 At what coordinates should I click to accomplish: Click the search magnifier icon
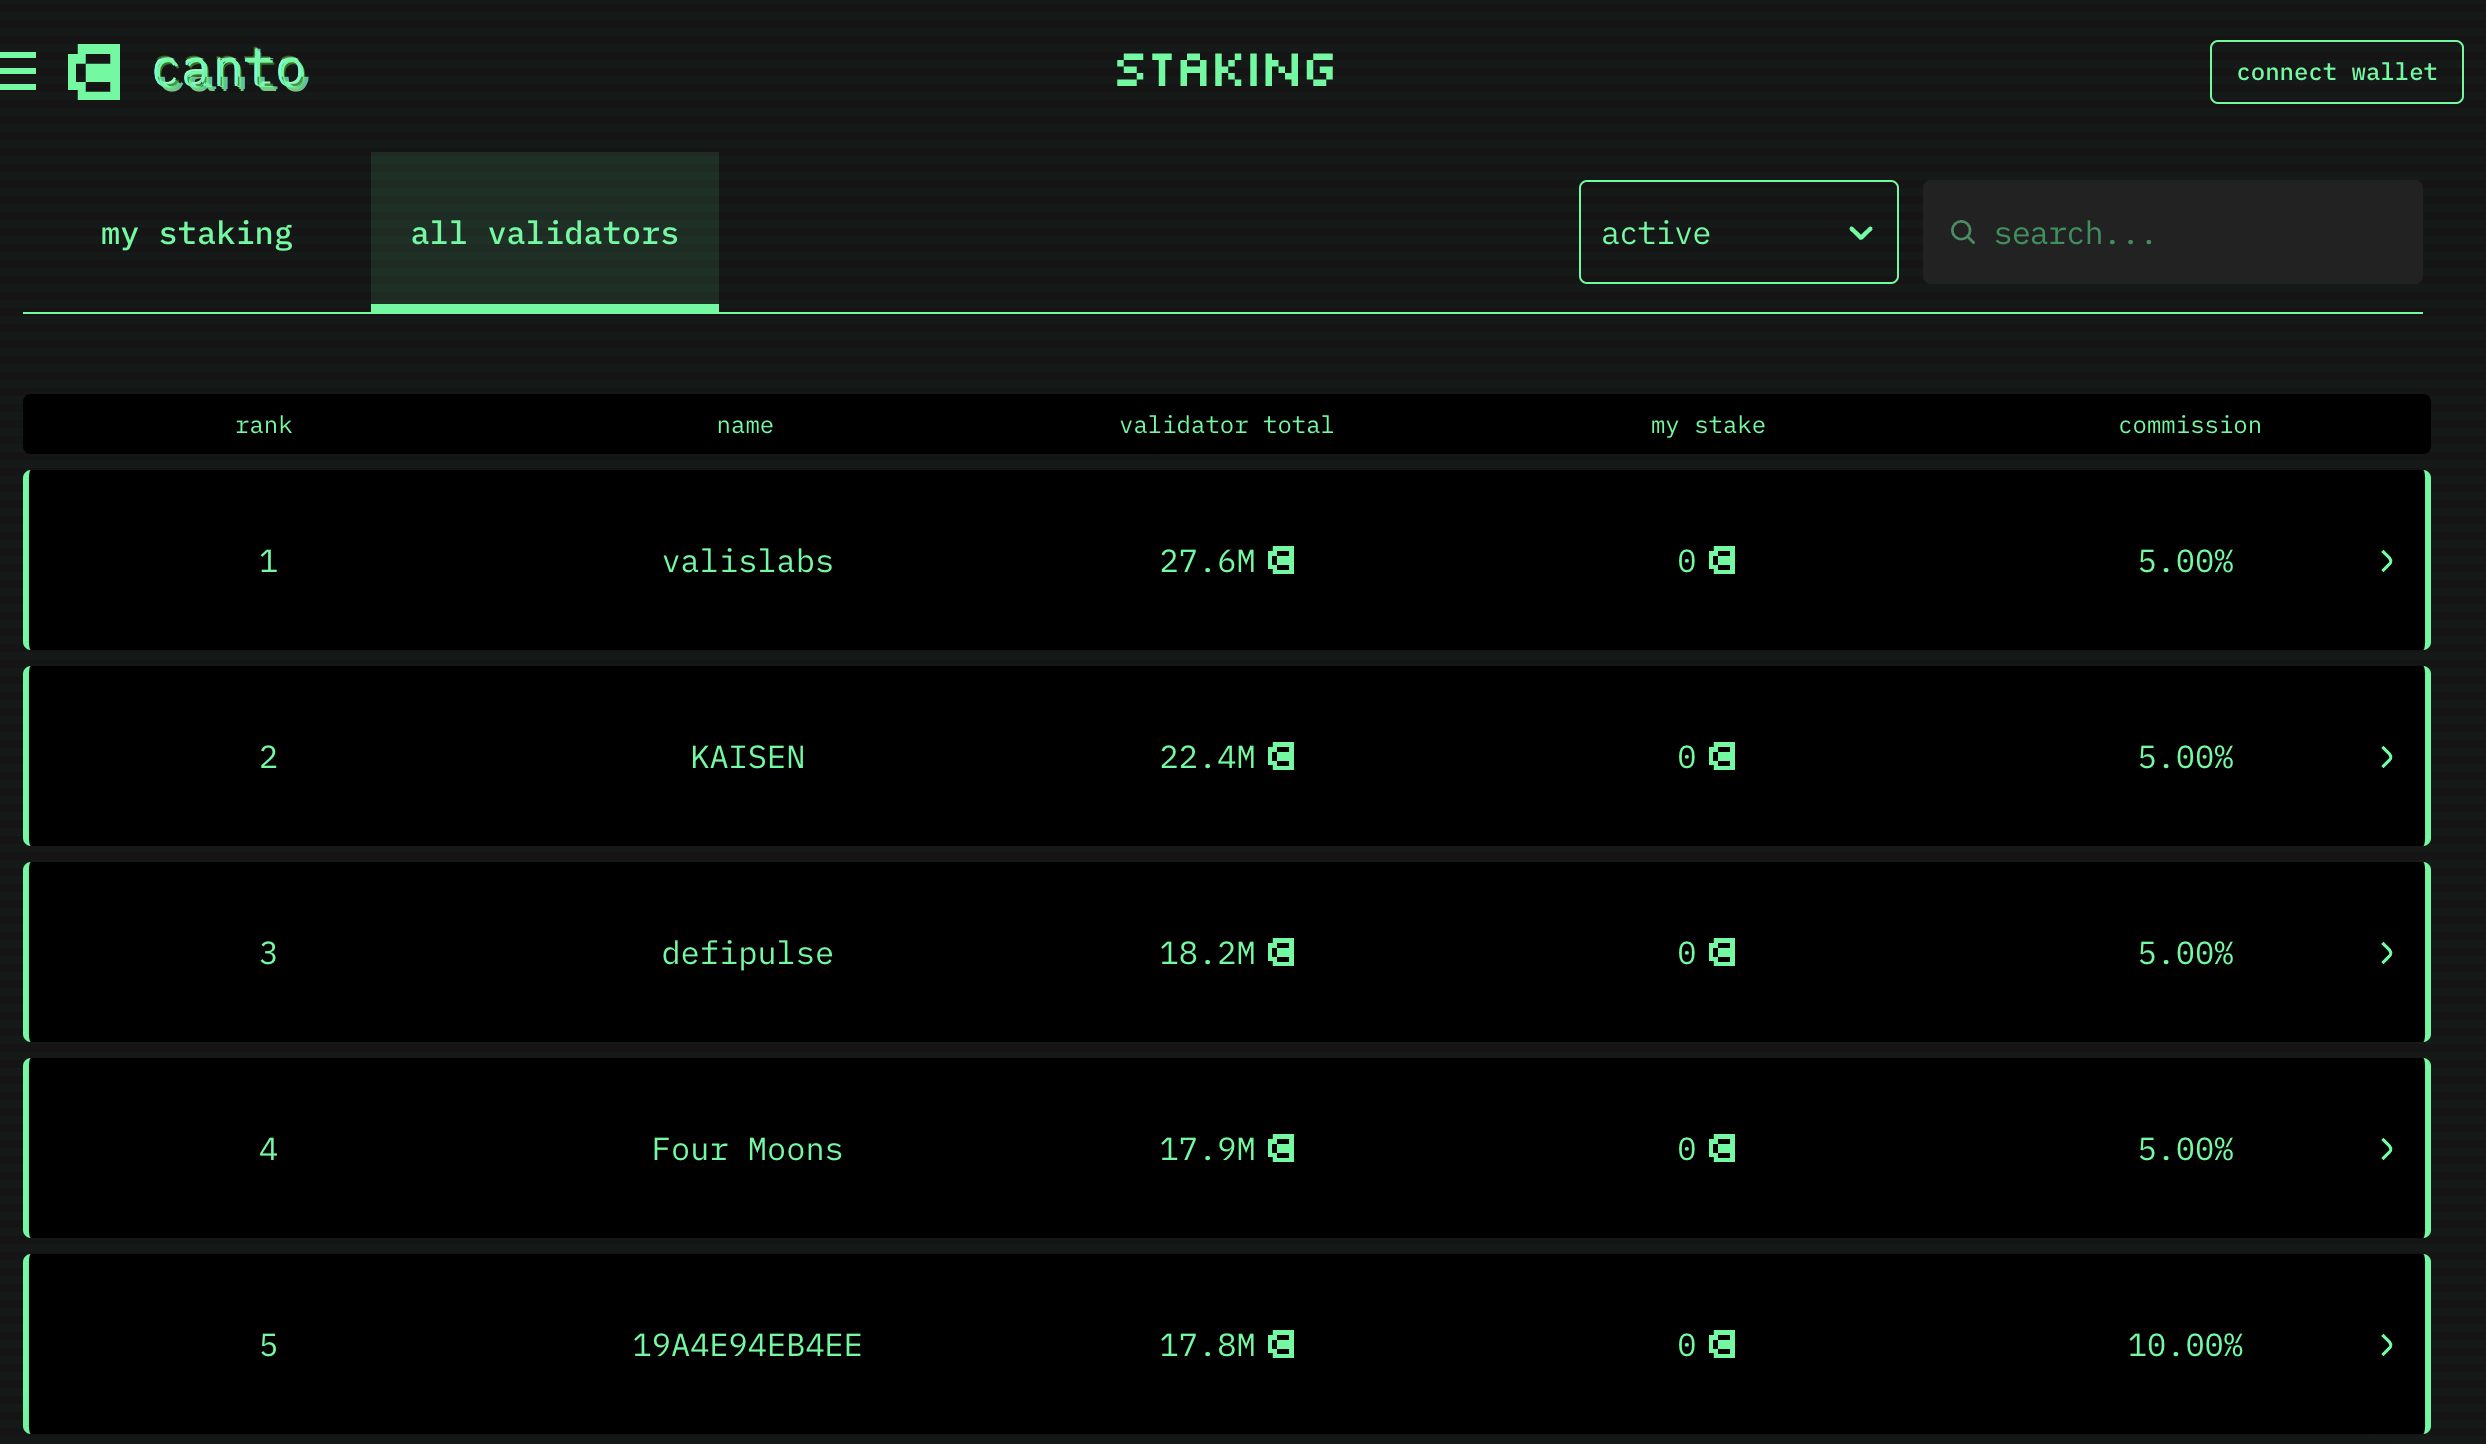tap(1962, 233)
